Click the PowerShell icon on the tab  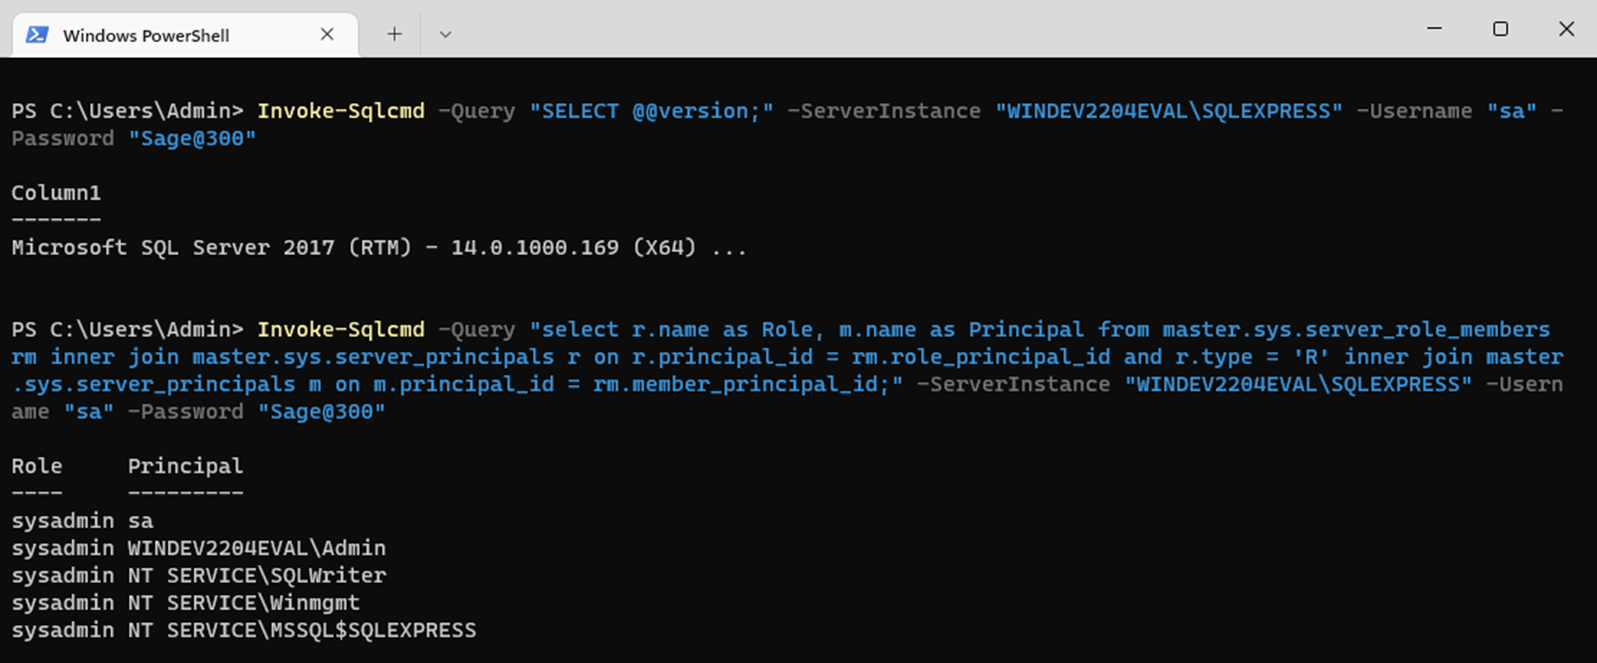[x=37, y=35]
